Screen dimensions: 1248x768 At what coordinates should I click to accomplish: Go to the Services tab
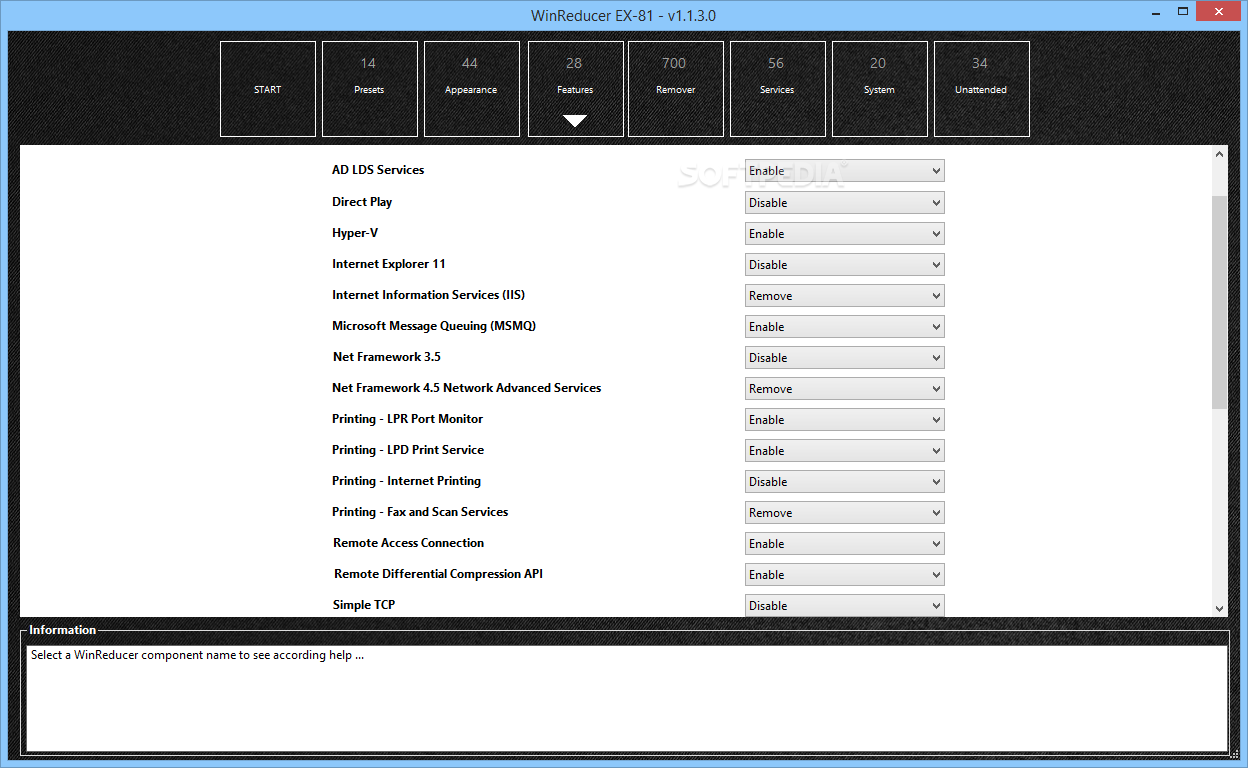(x=778, y=89)
